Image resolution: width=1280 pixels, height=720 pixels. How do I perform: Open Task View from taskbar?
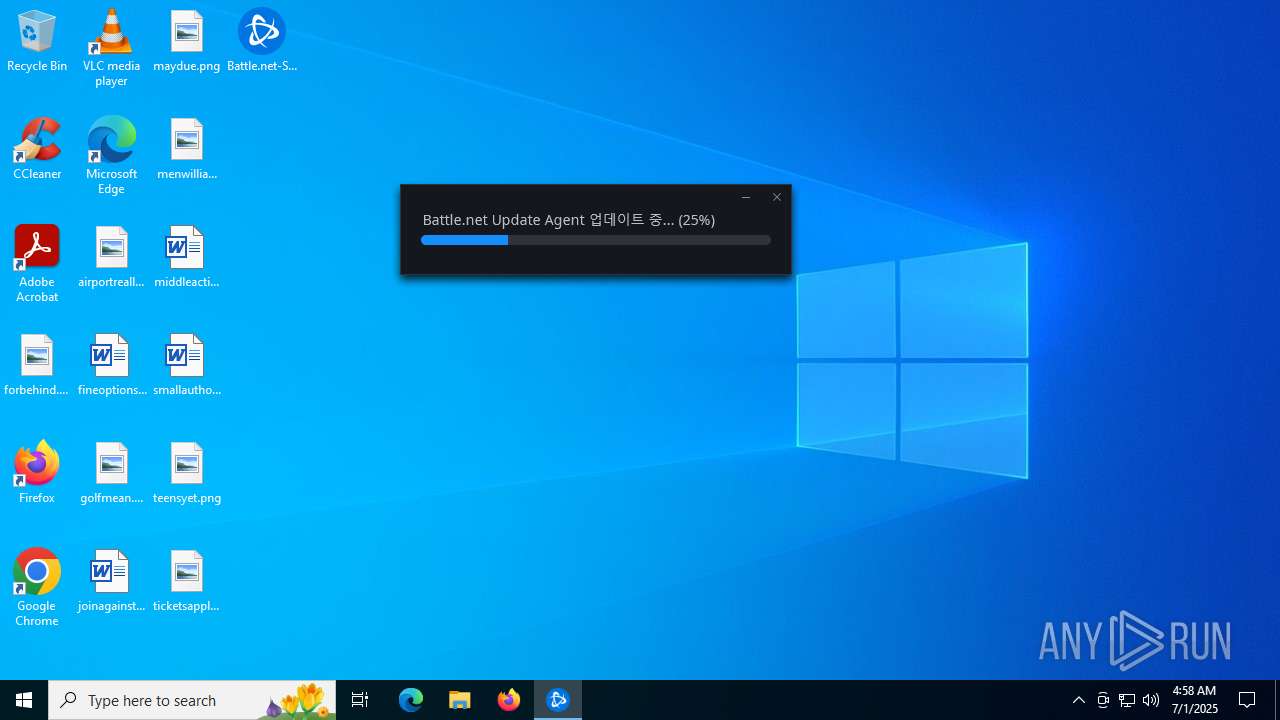[x=360, y=700]
